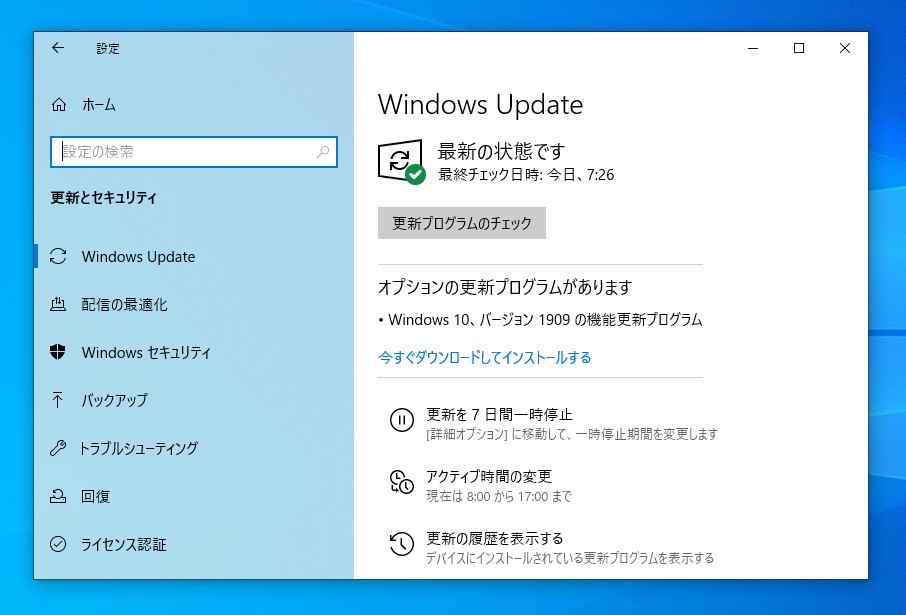Minimize the 設定 window
The image size is (906, 615).
tap(753, 49)
